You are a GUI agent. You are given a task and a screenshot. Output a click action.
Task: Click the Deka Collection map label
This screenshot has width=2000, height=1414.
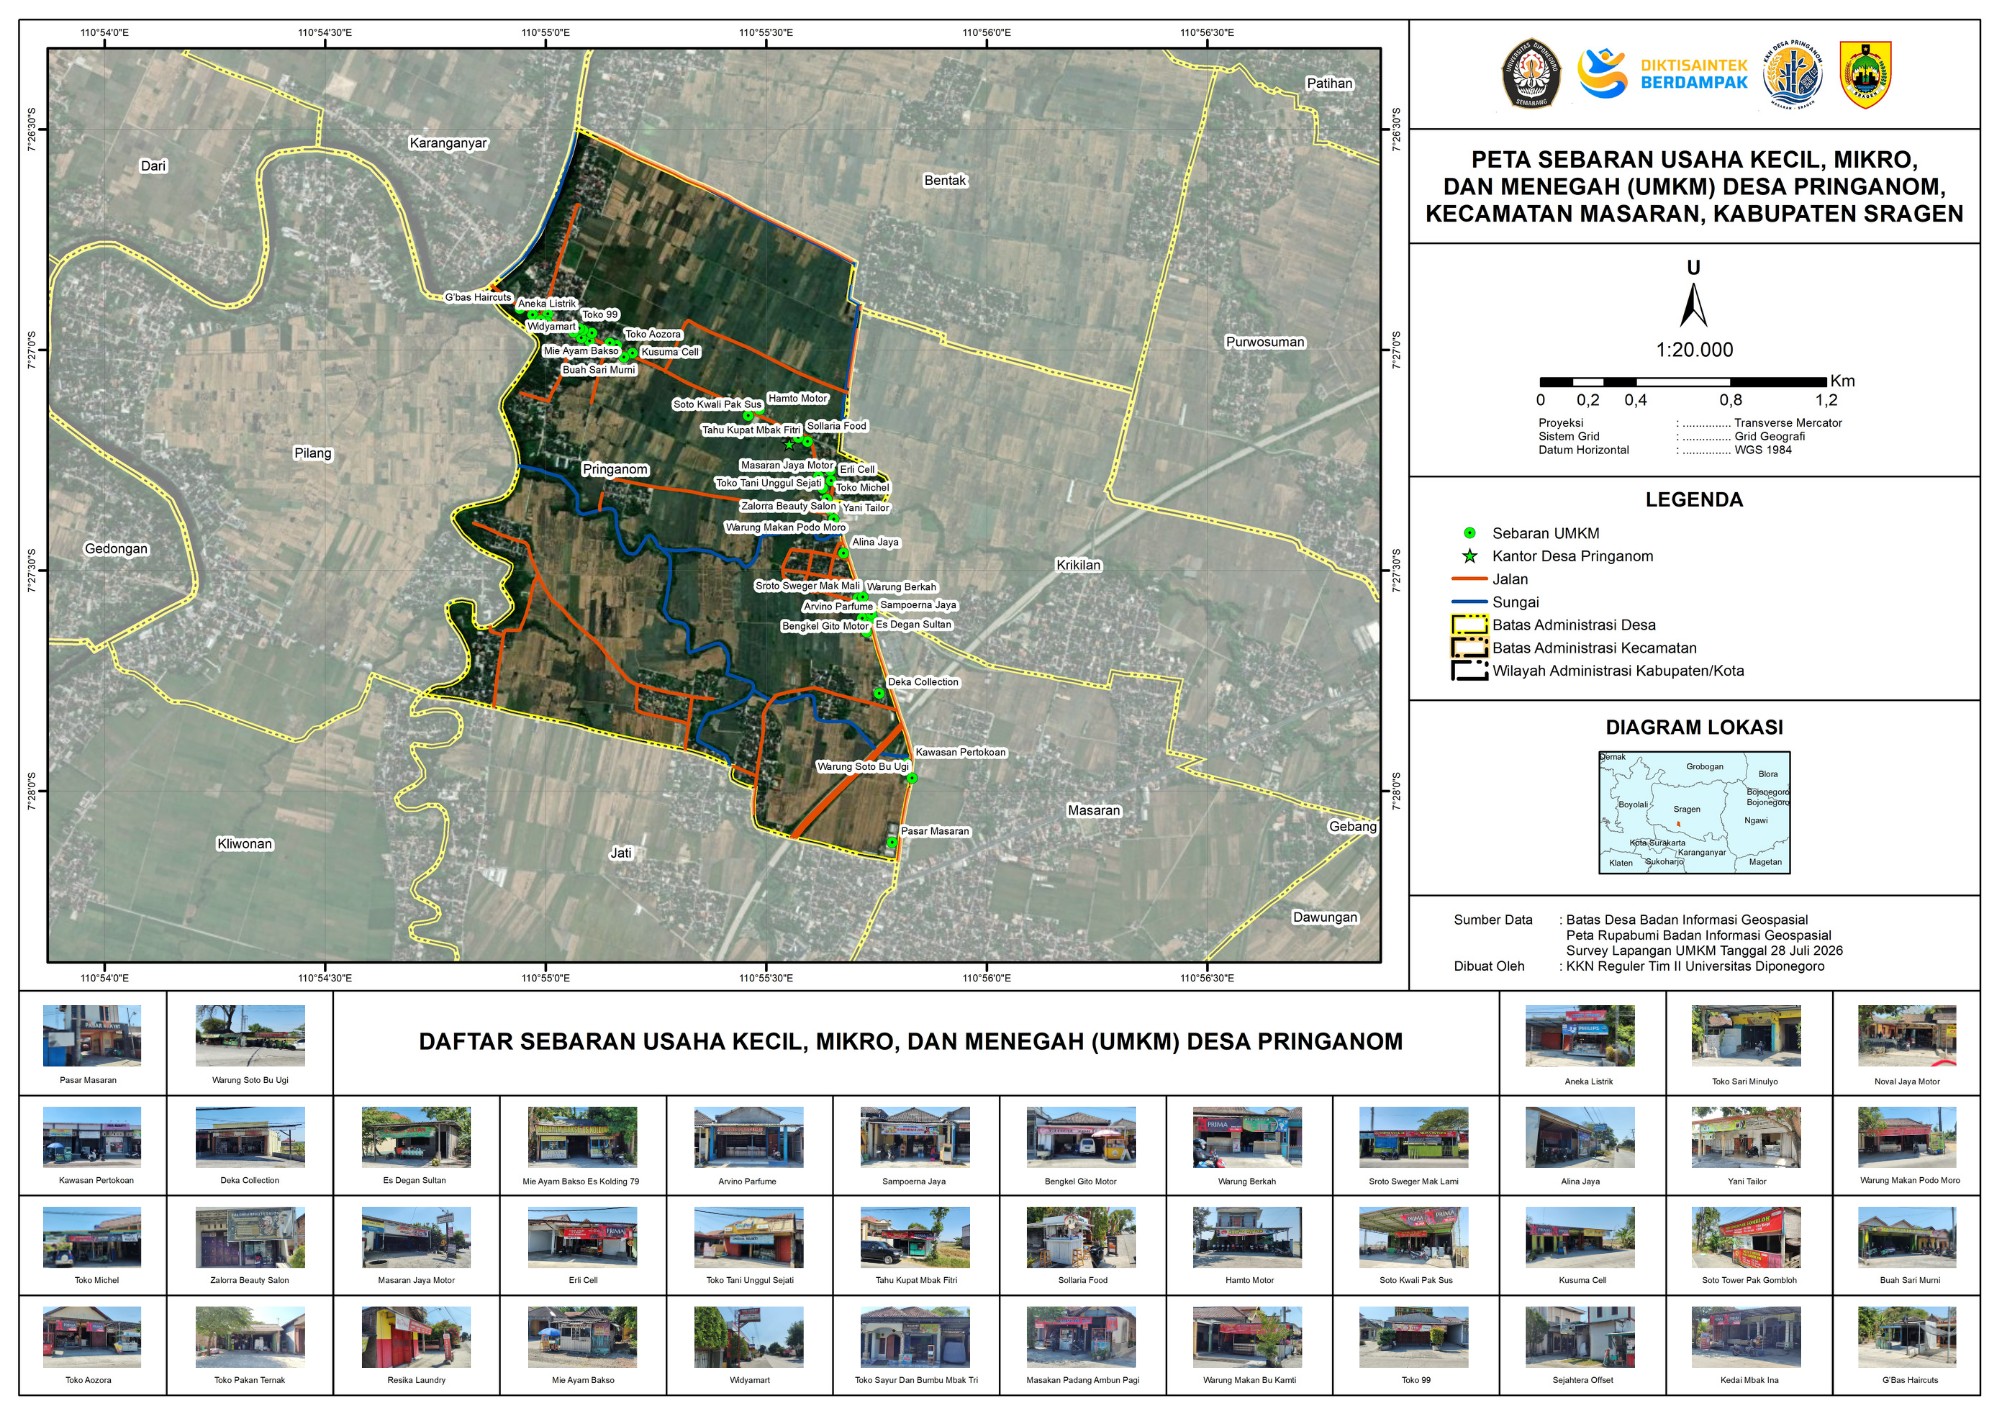click(923, 682)
